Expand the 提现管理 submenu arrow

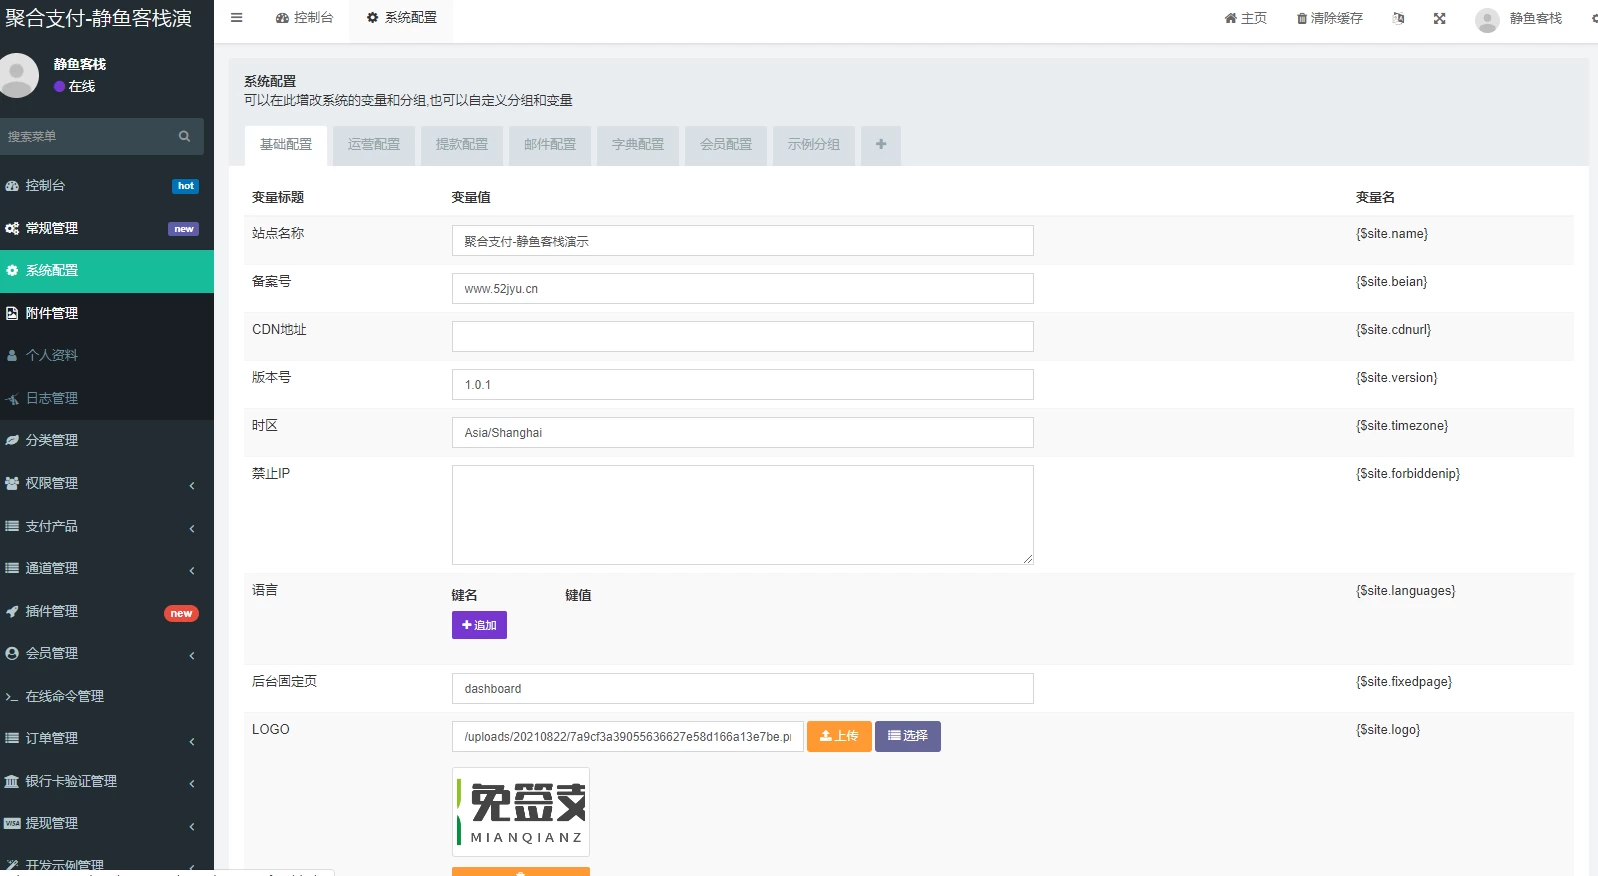point(192,826)
